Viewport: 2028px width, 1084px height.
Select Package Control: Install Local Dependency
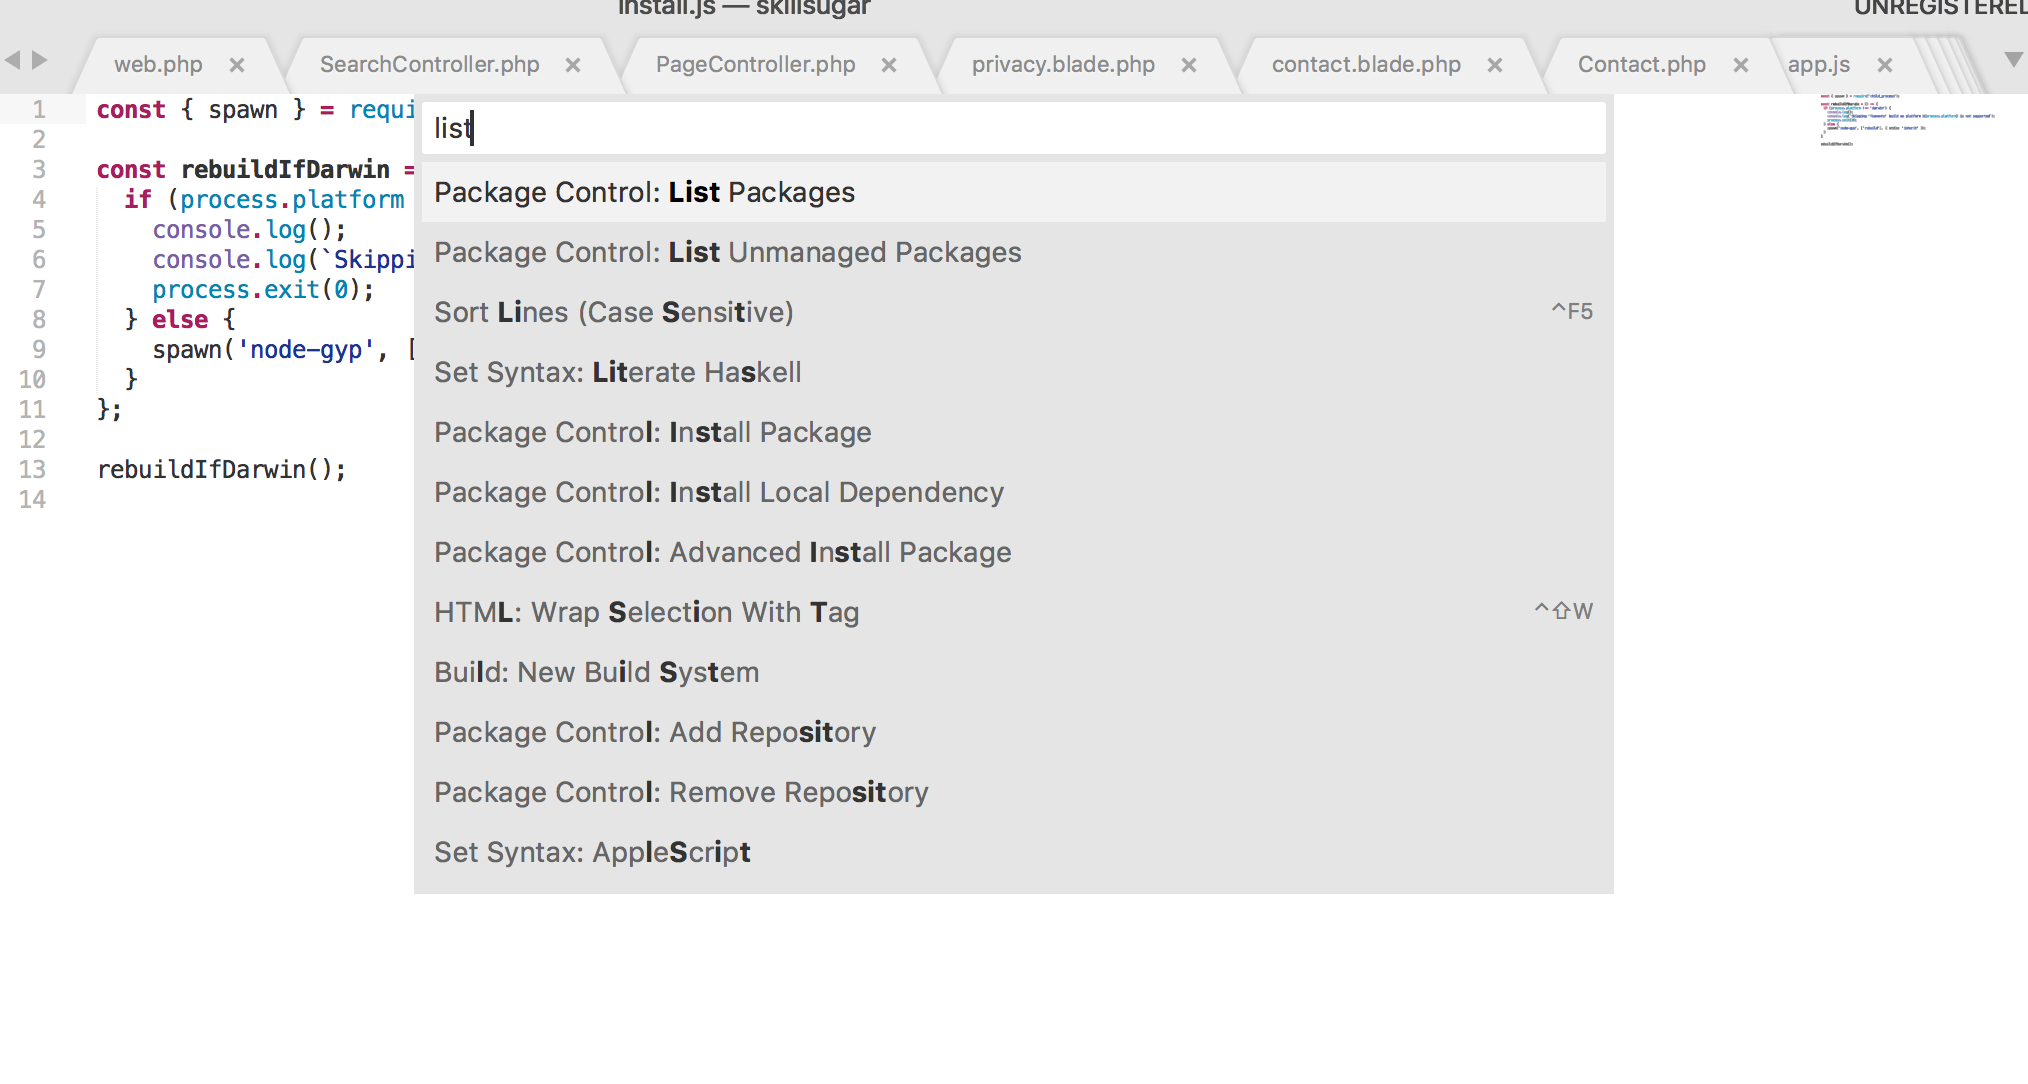coord(1013,492)
